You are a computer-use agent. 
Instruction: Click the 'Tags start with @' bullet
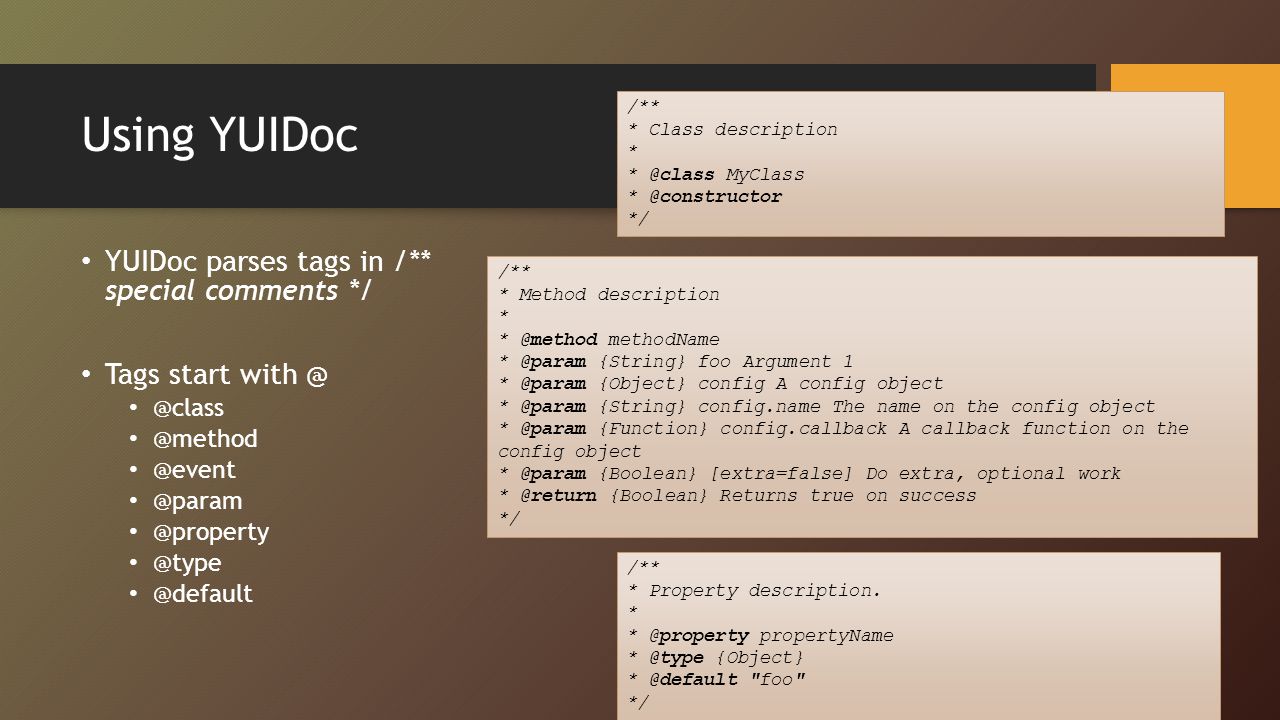tap(217, 374)
